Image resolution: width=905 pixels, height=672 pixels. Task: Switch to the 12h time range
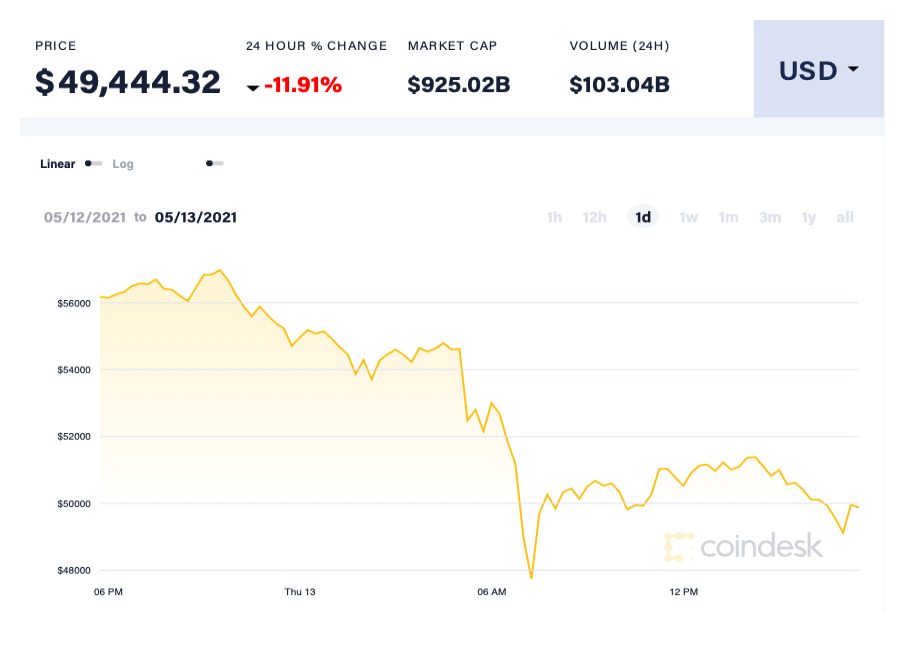point(595,217)
